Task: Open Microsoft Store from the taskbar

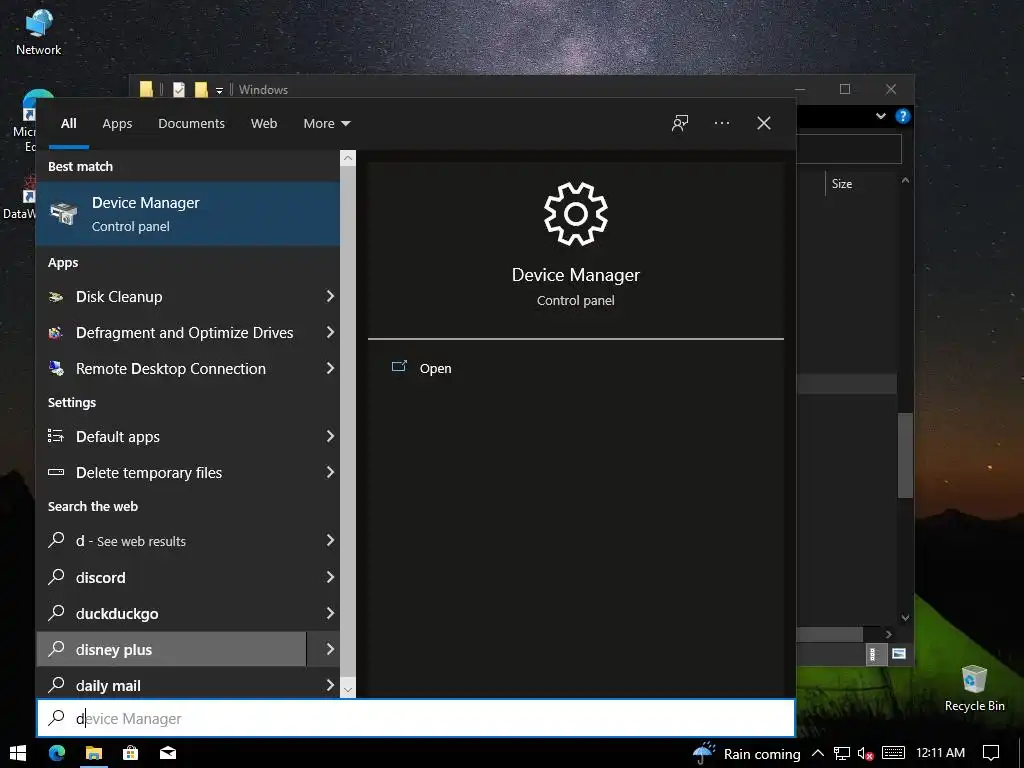Action: (x=131, y=753)
